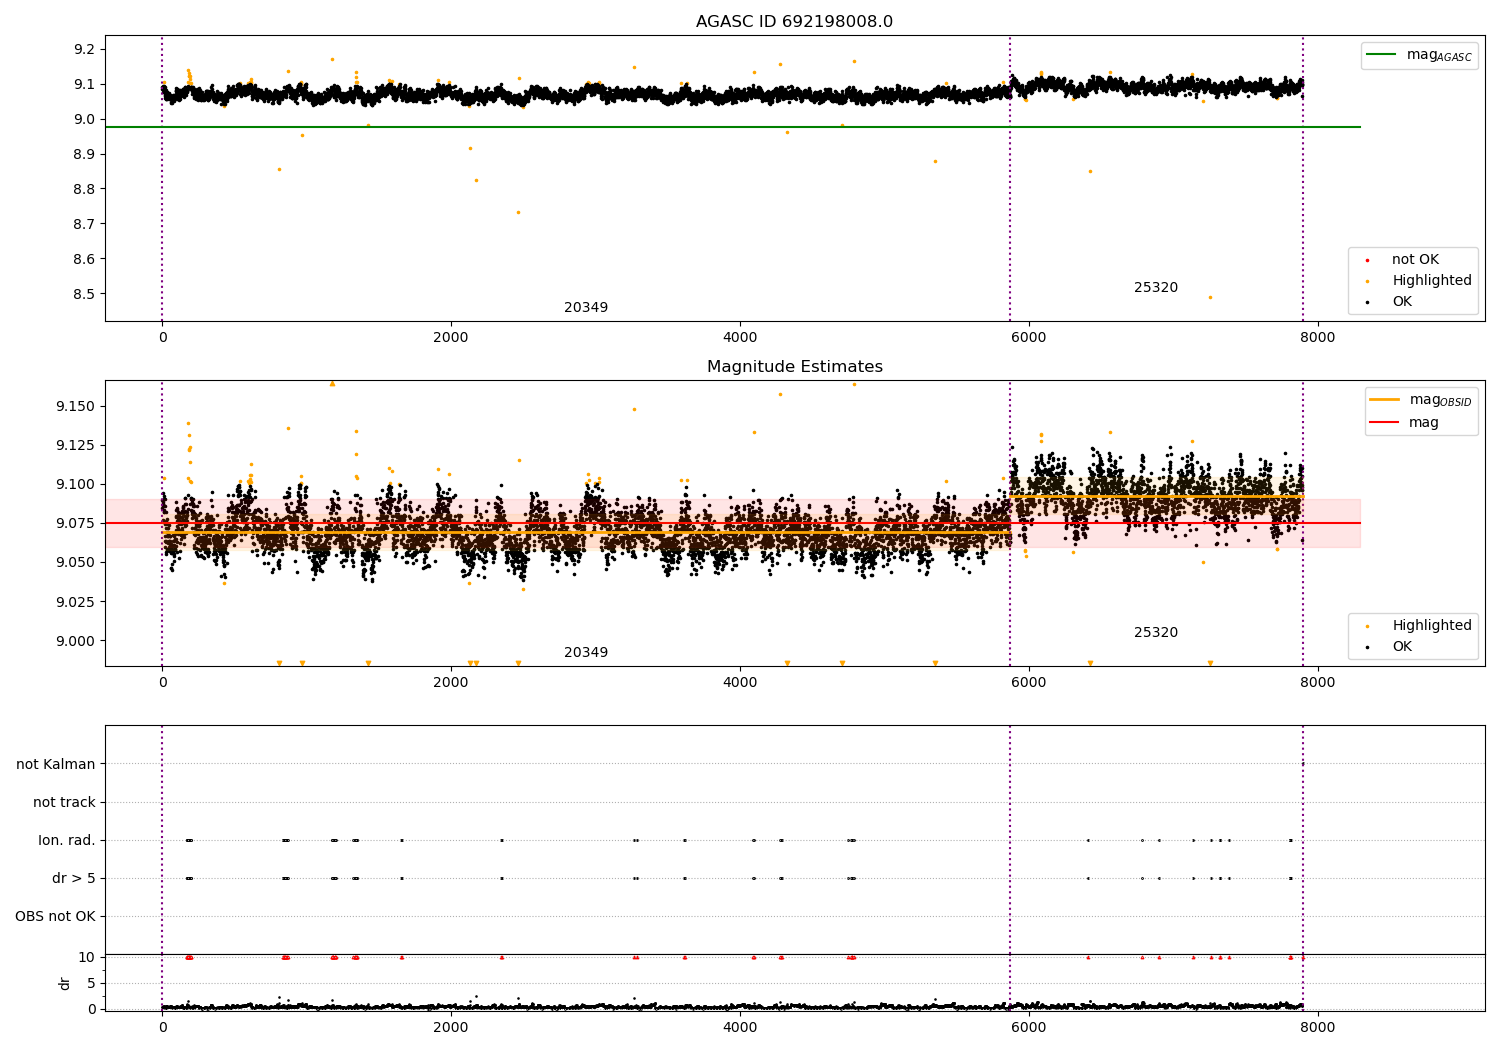Click the lowest orange outlier point near 8.49 magnitude
The width and height of the screenshot is (1500, 1050).
coord(1210,297)
